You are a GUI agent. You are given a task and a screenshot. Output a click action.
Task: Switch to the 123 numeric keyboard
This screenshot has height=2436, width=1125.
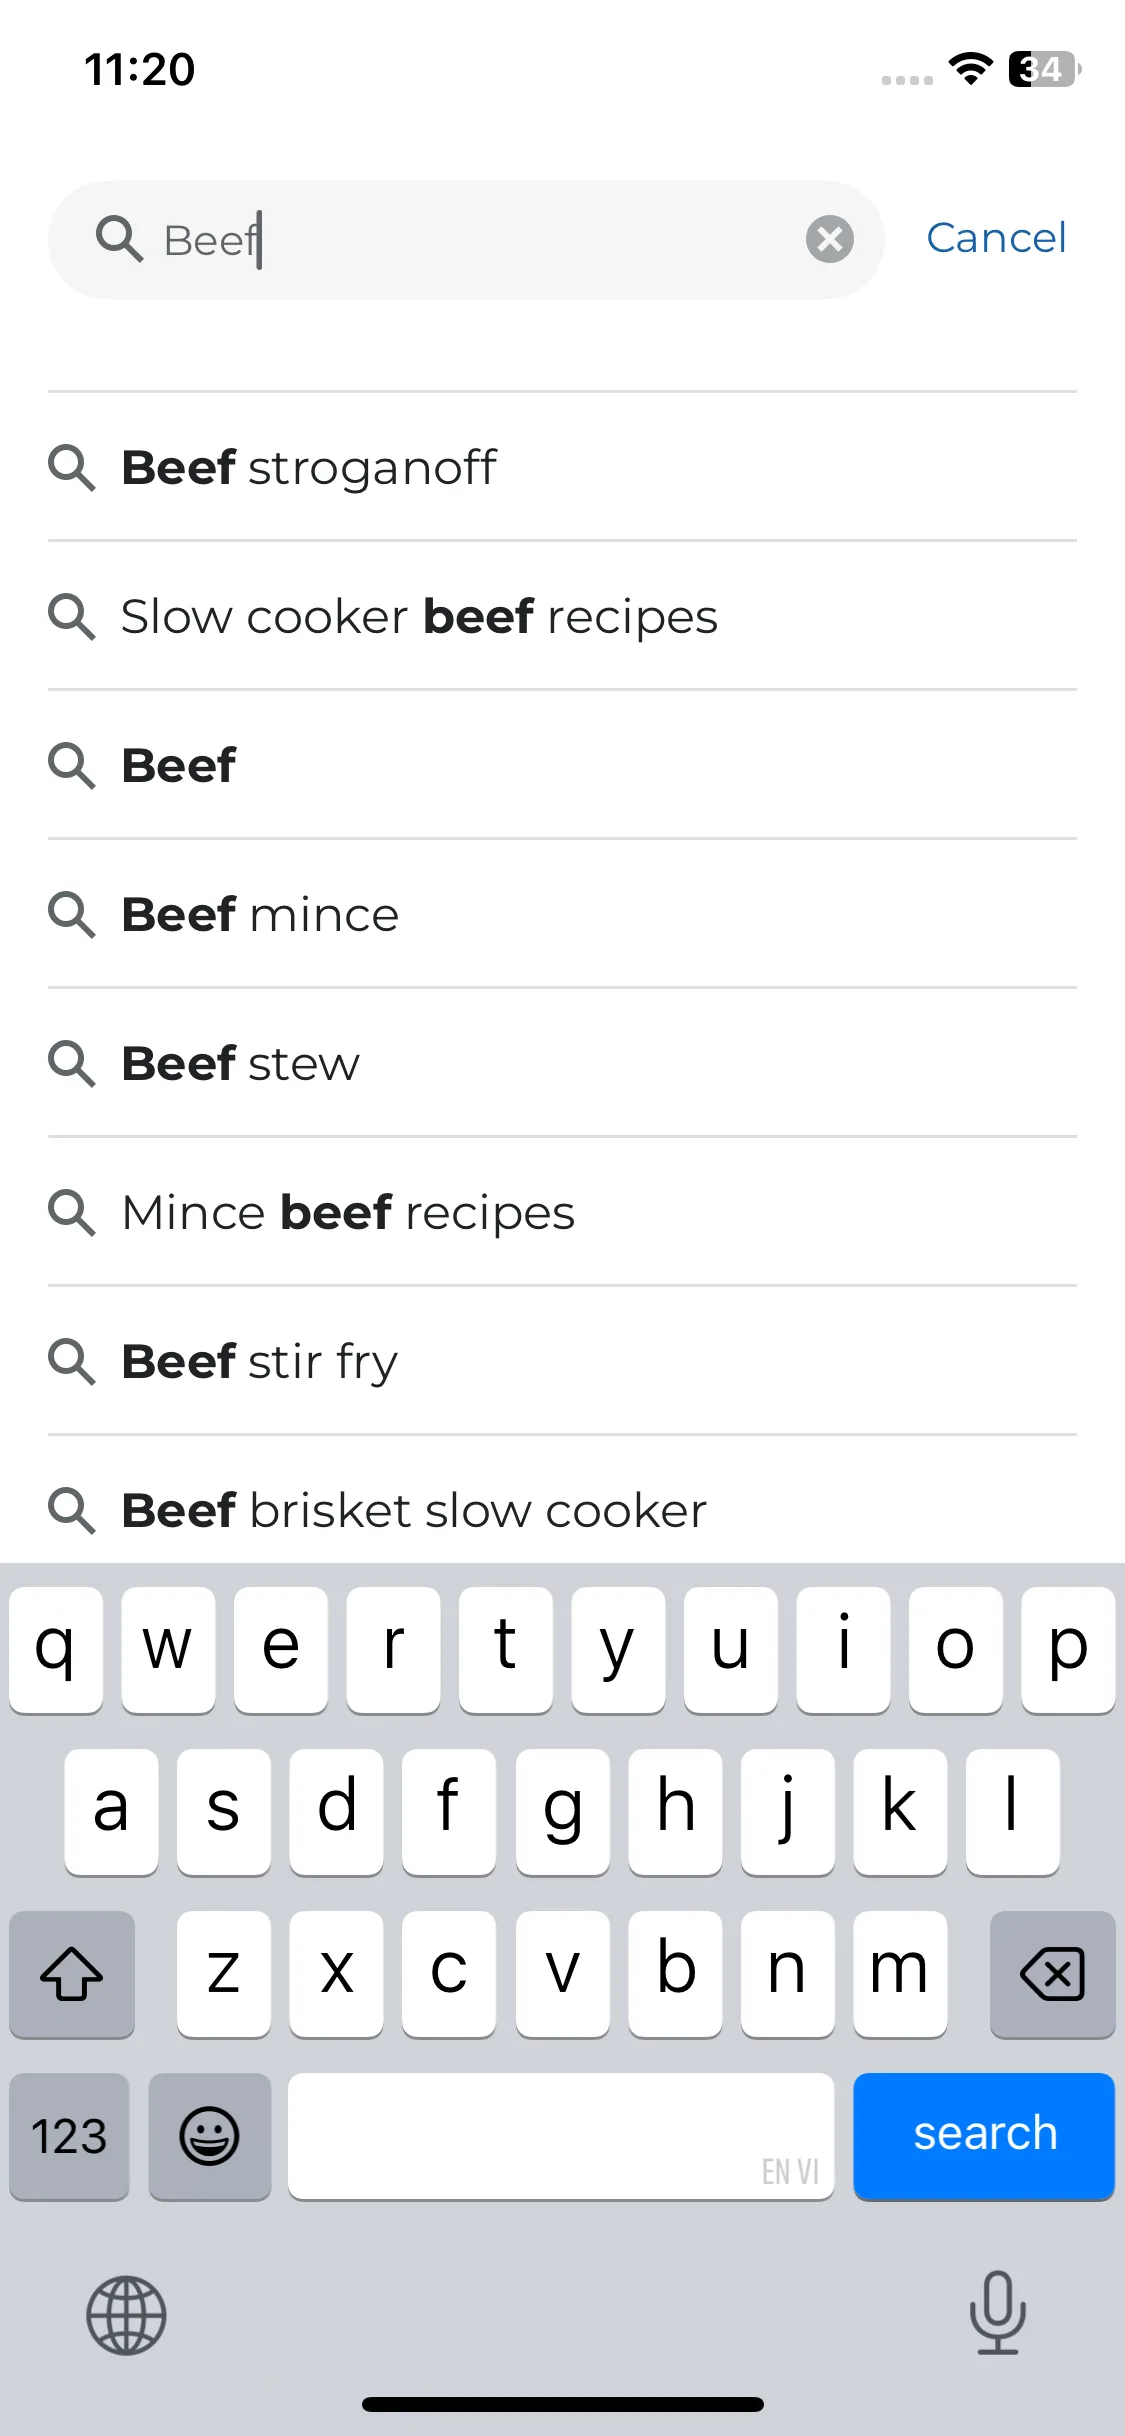(x=69, y=2137)
